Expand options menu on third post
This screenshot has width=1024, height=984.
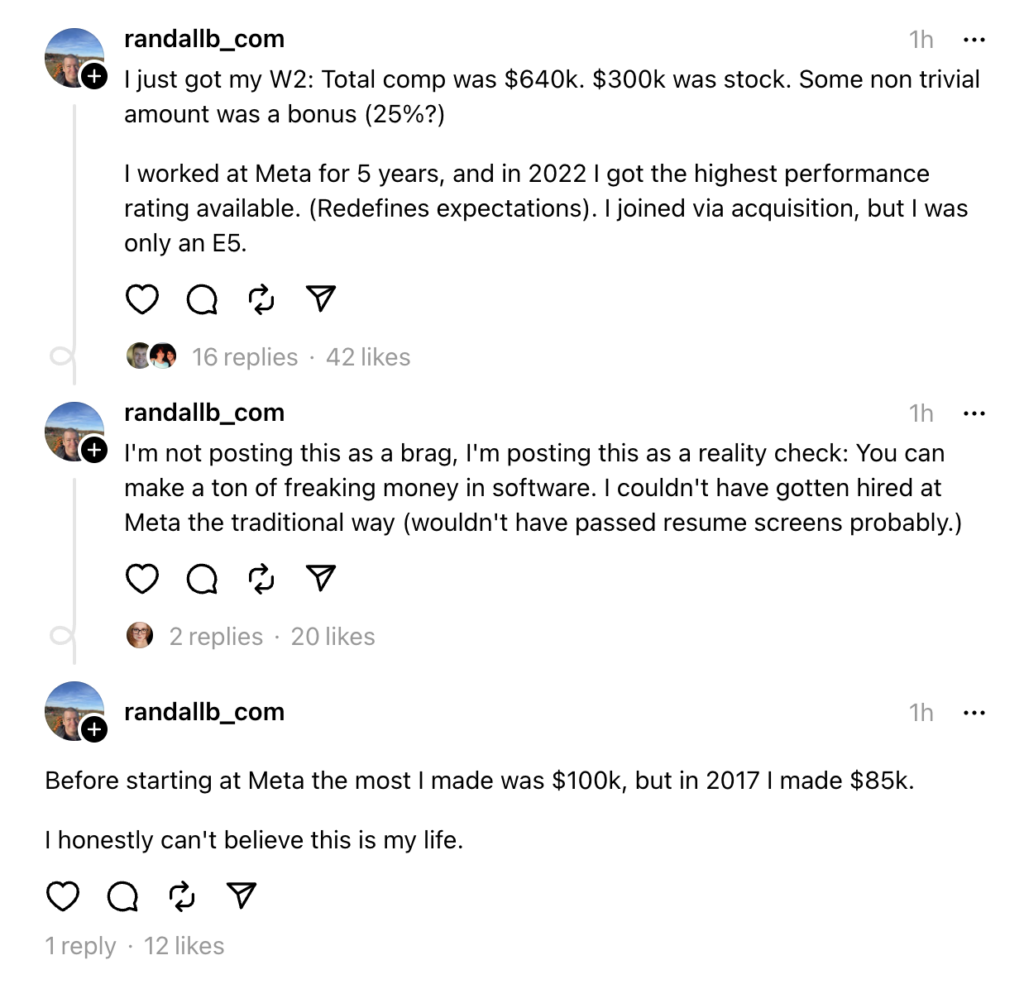(973, 713)
